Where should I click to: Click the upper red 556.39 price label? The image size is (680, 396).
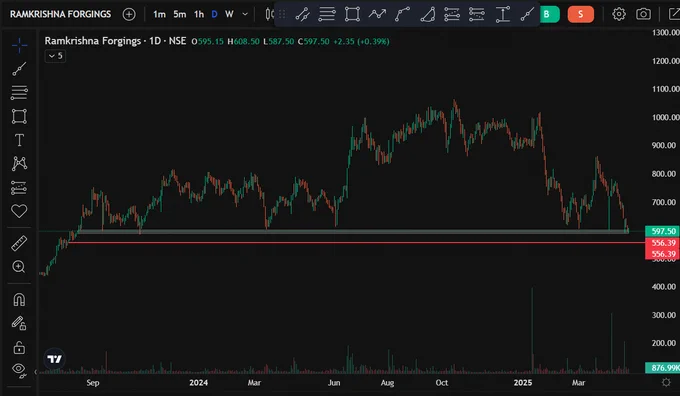pos(663,243)
